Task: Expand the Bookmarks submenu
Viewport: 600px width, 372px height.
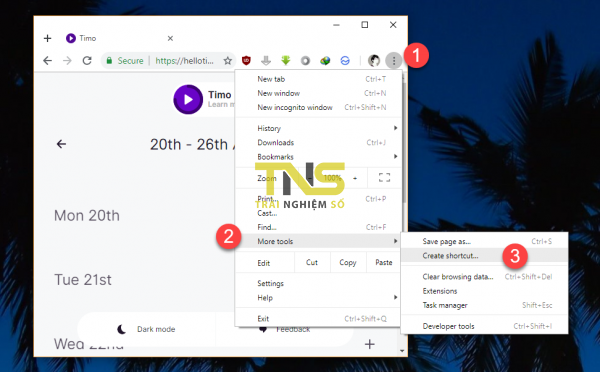Action: [318, 157]
